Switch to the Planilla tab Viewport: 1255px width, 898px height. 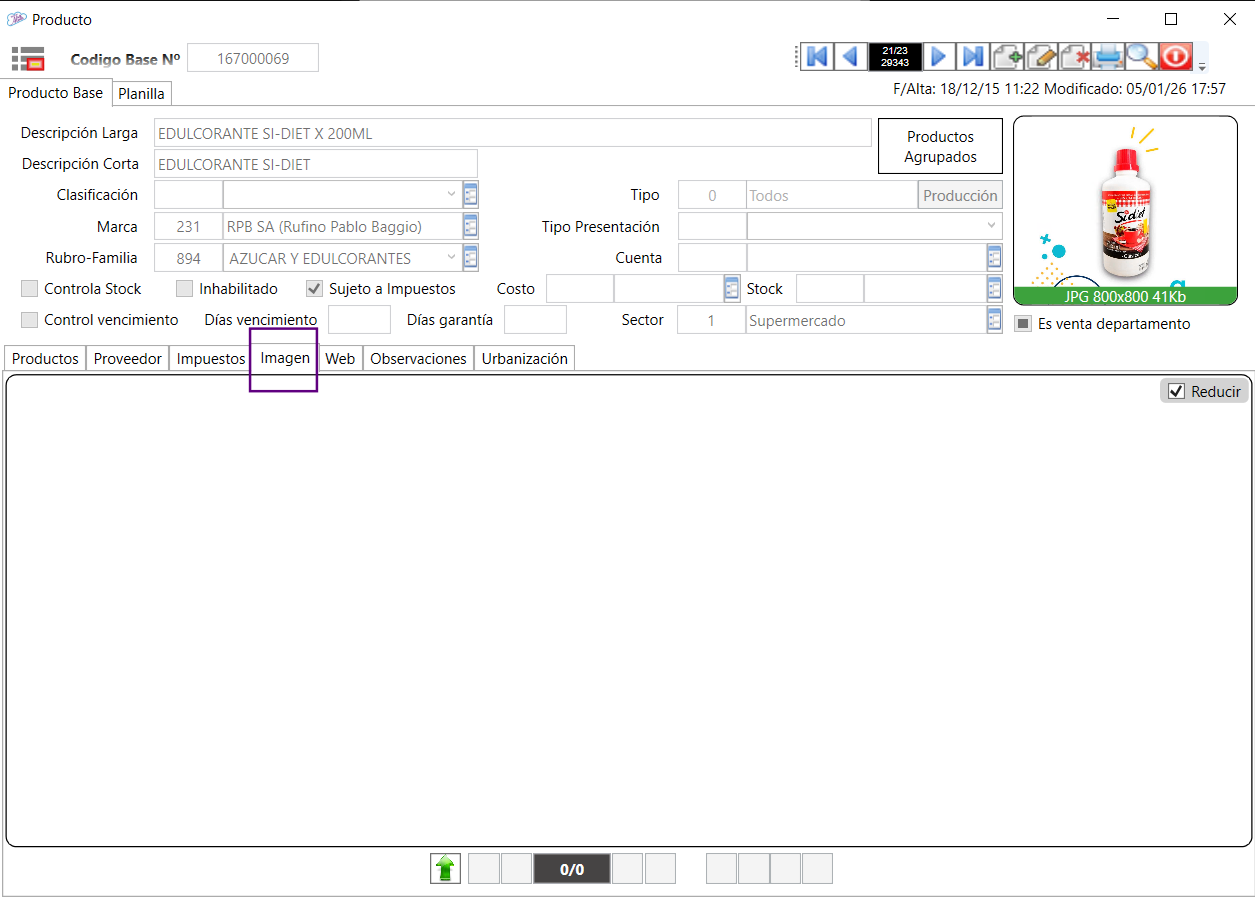[141, 94]
